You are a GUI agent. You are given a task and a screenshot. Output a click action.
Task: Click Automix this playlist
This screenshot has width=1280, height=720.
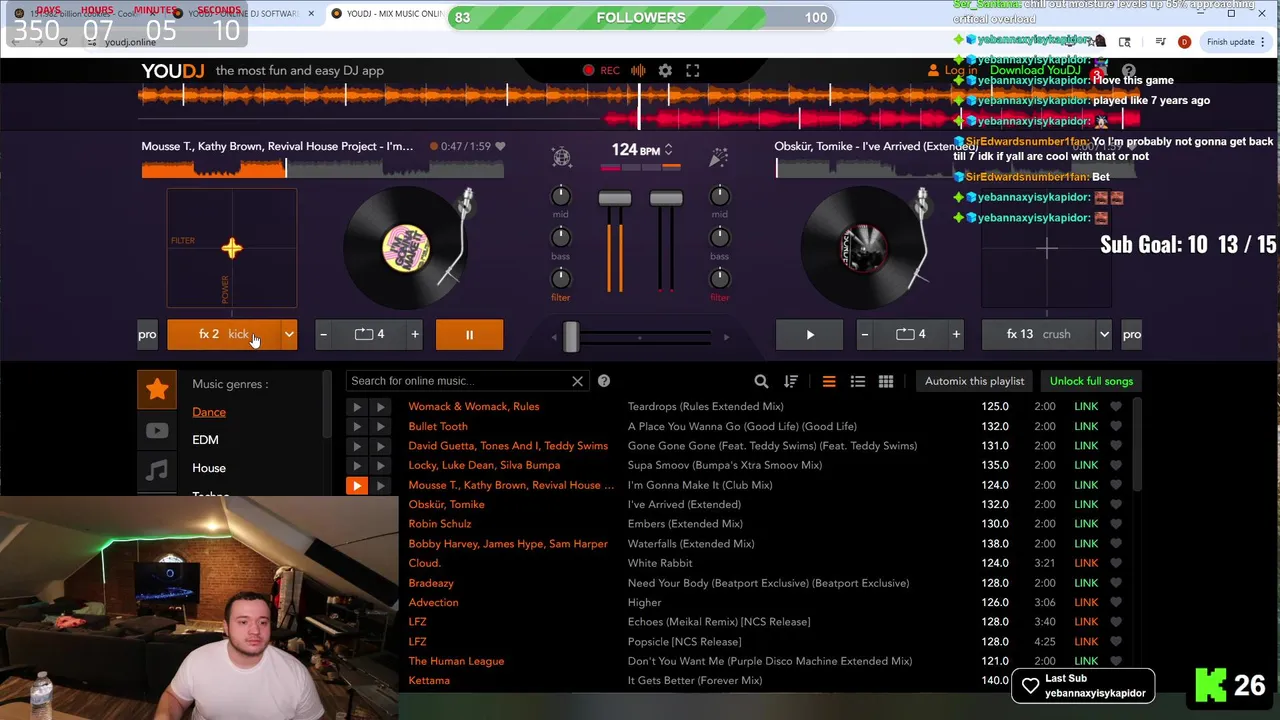tap(974, 381)
